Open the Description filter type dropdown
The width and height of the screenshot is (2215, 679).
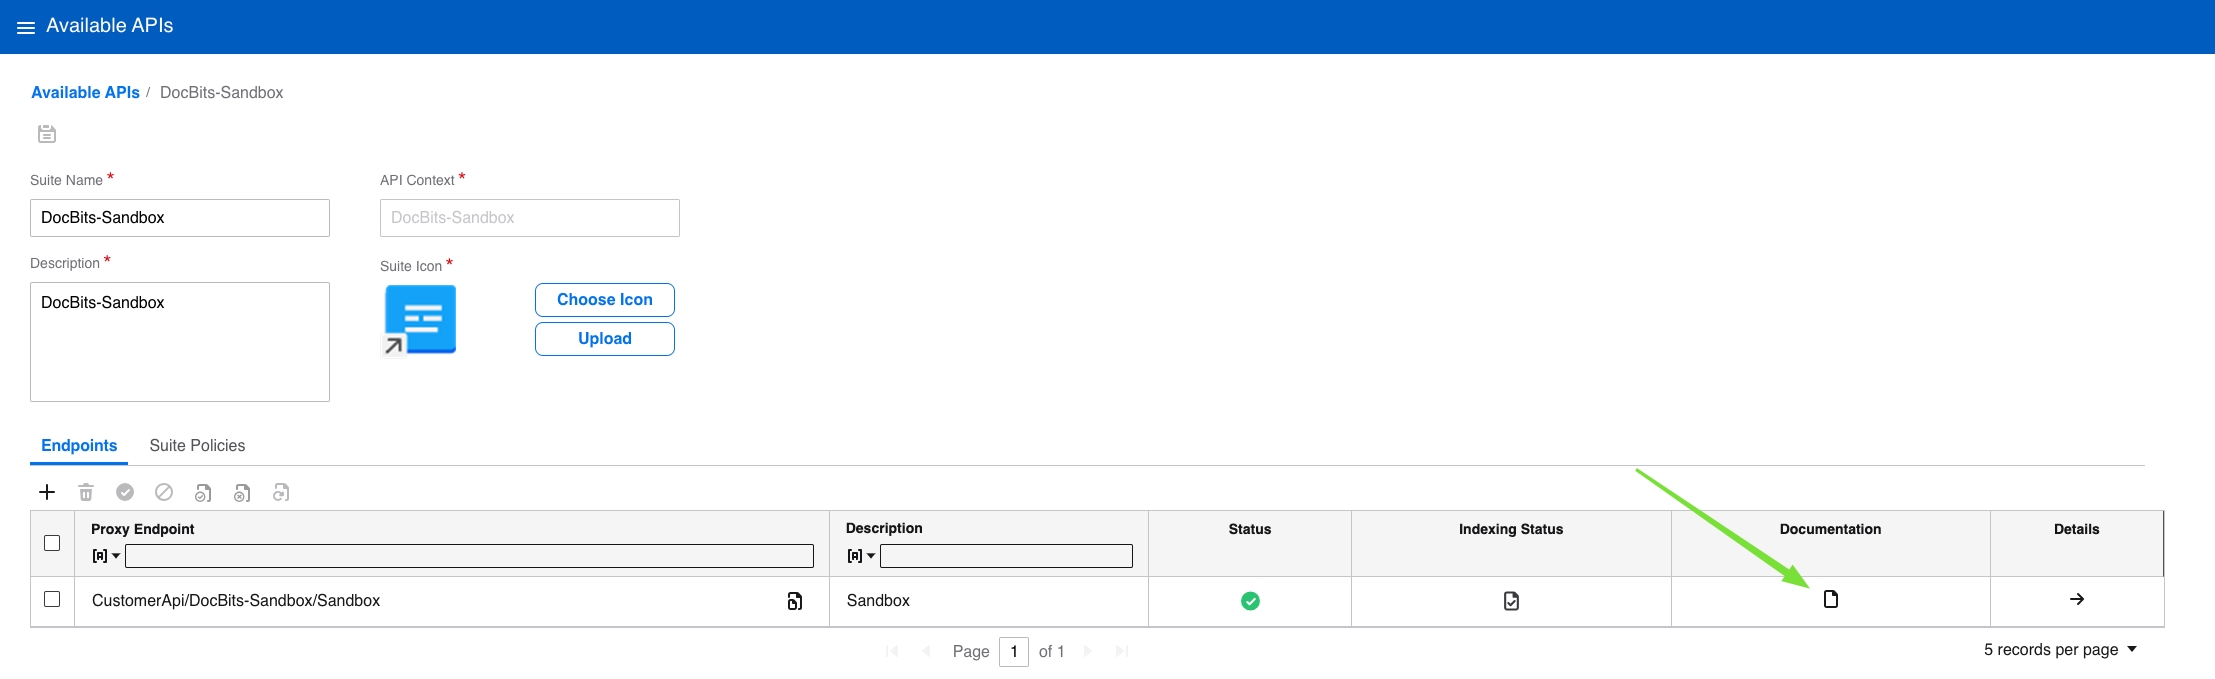pos(861,556)
